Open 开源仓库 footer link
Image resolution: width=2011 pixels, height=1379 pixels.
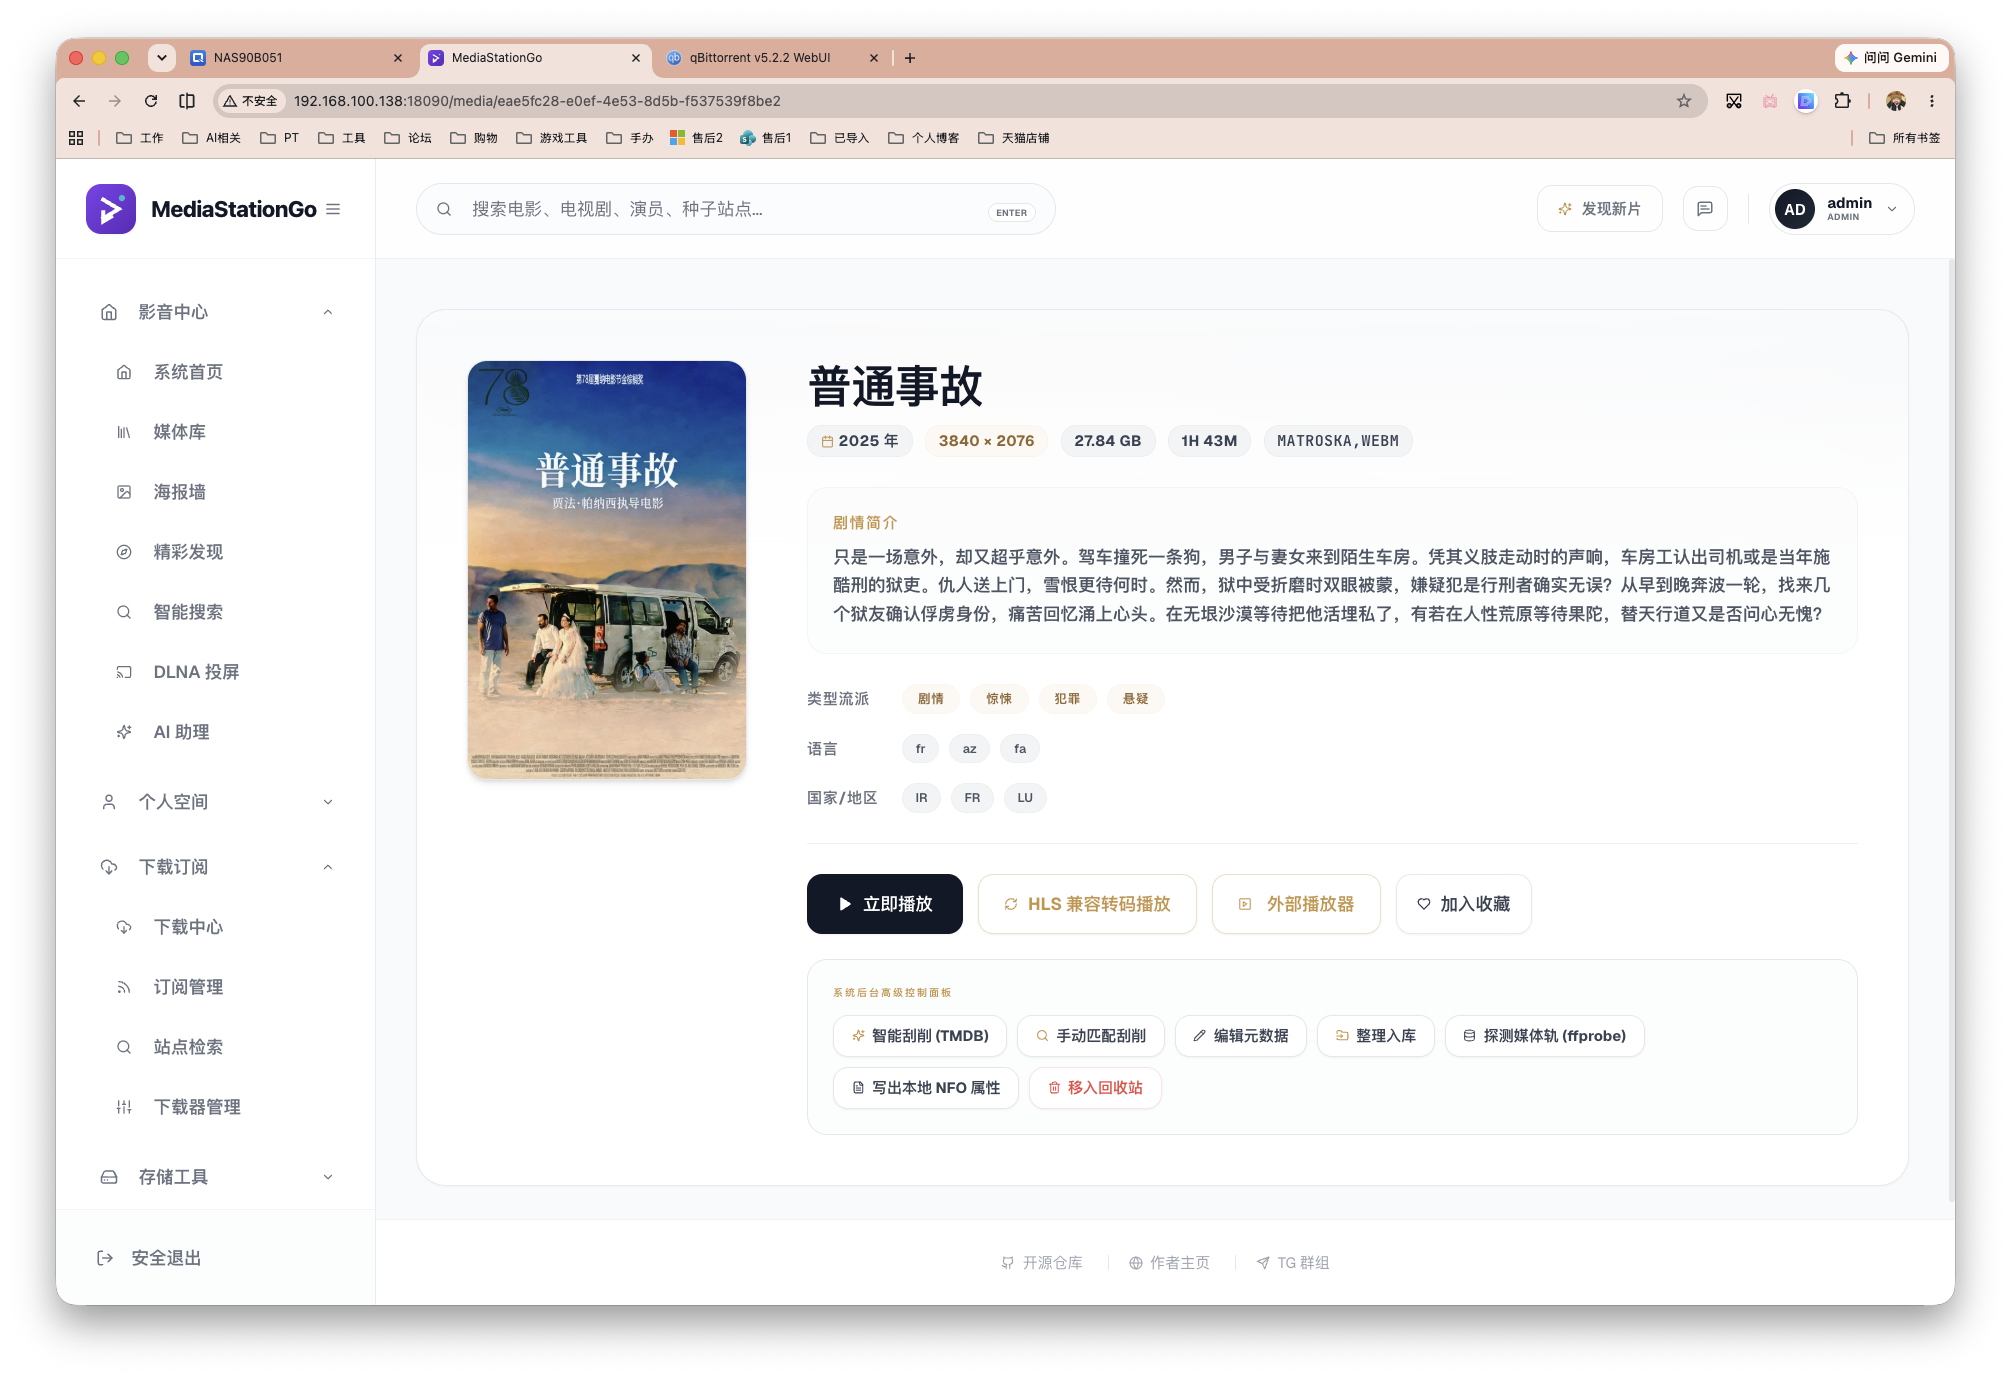[1042, 1263]
